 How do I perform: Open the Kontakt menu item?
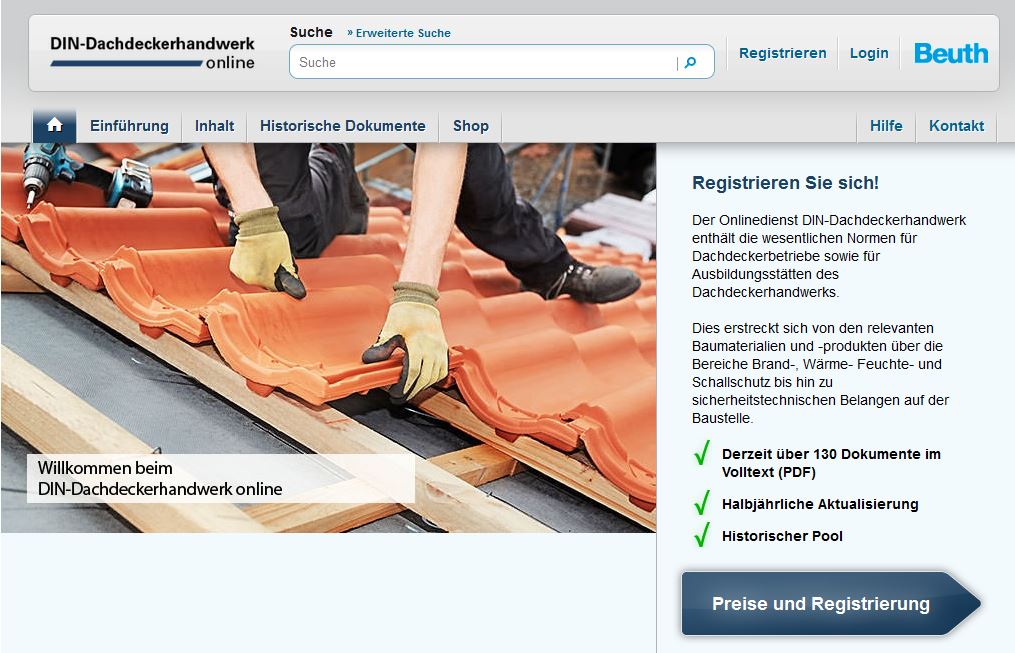[x=956, y=126]
